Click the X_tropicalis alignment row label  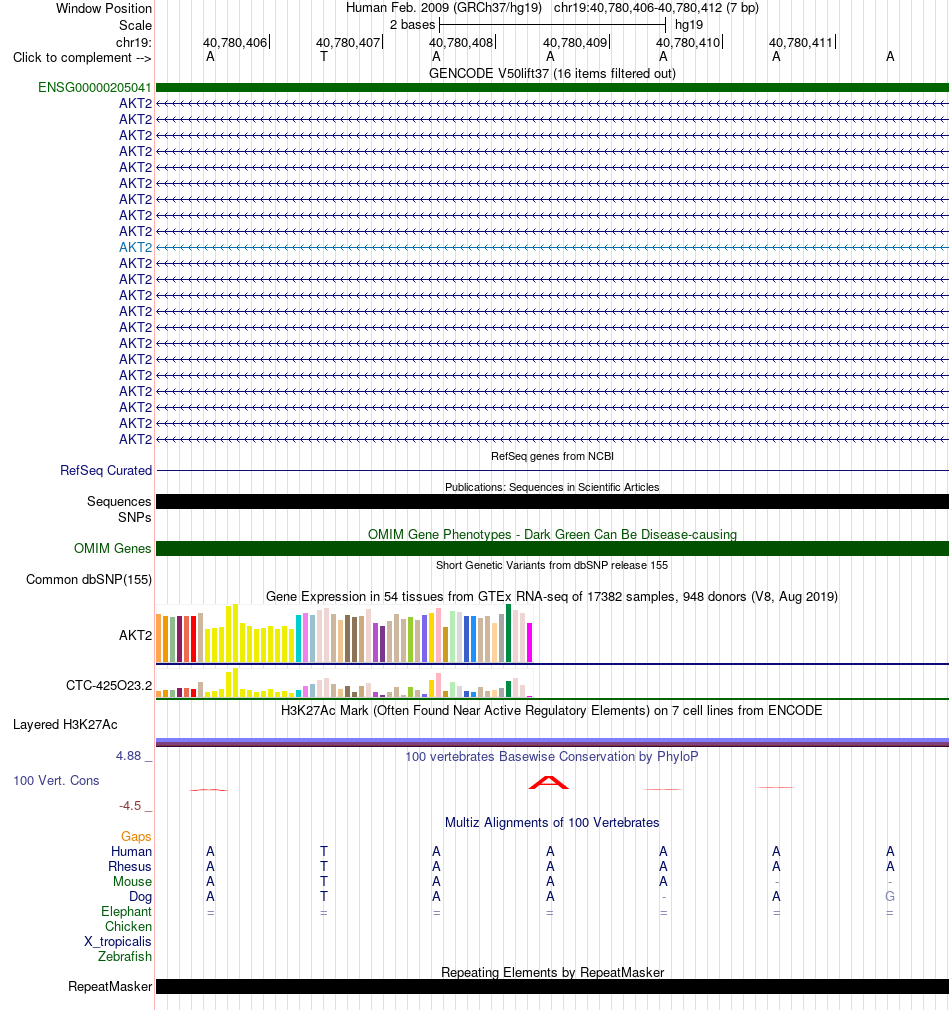click(x=118, y=942)
